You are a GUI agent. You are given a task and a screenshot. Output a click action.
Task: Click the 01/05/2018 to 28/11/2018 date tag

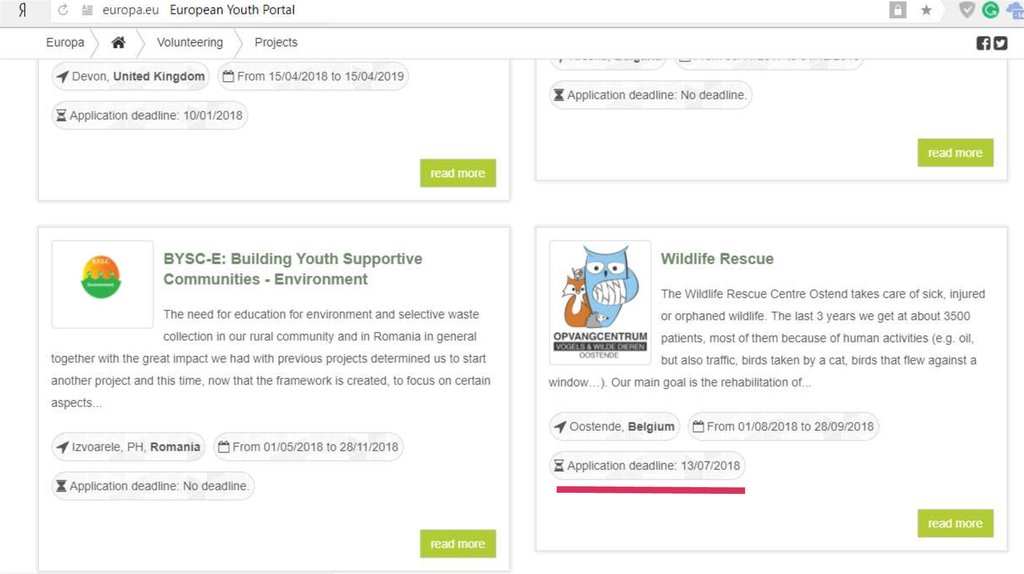tap(308, 447)
